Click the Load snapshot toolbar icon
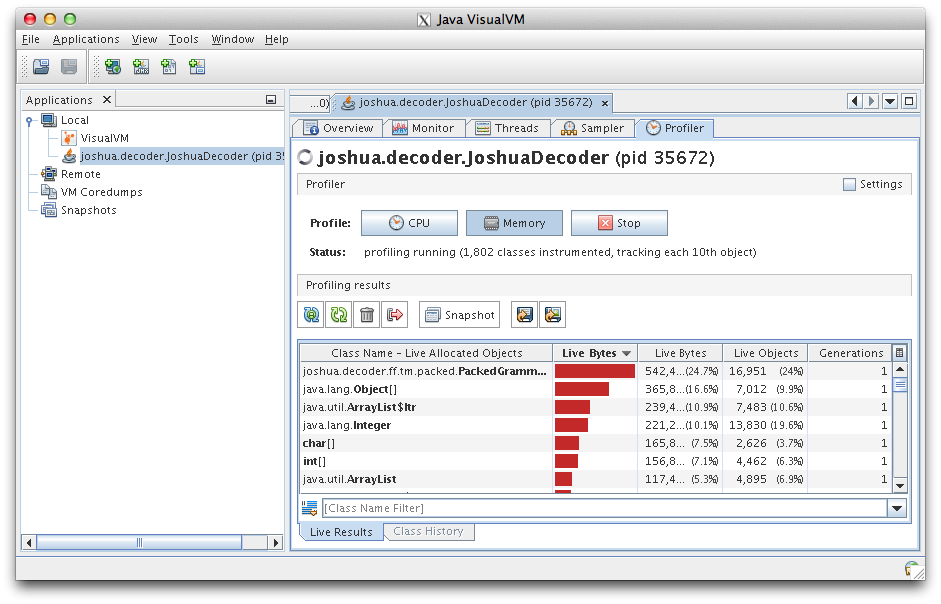The width and height of the screenshot is (941, 604). (41, 67)
